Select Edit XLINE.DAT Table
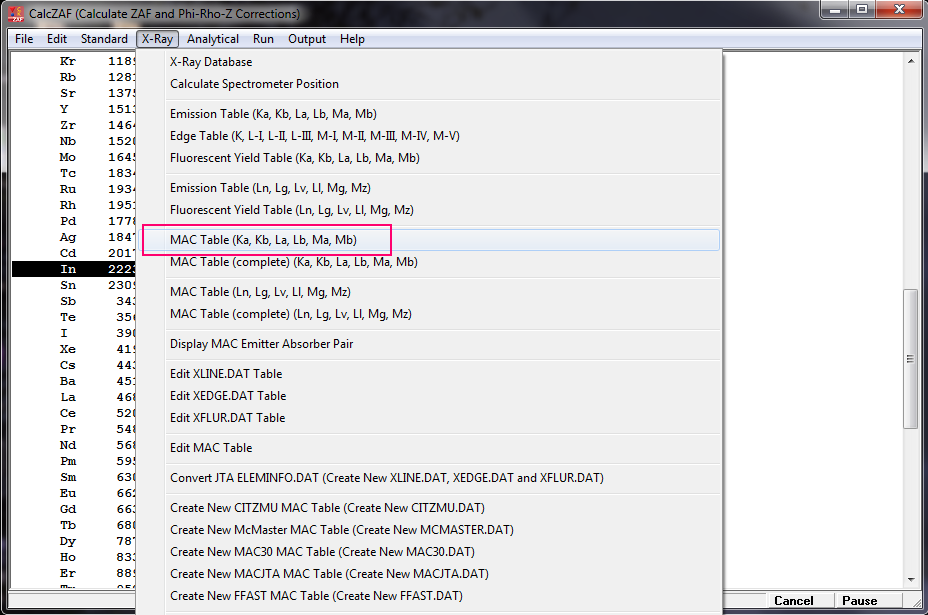 (226, 374)
